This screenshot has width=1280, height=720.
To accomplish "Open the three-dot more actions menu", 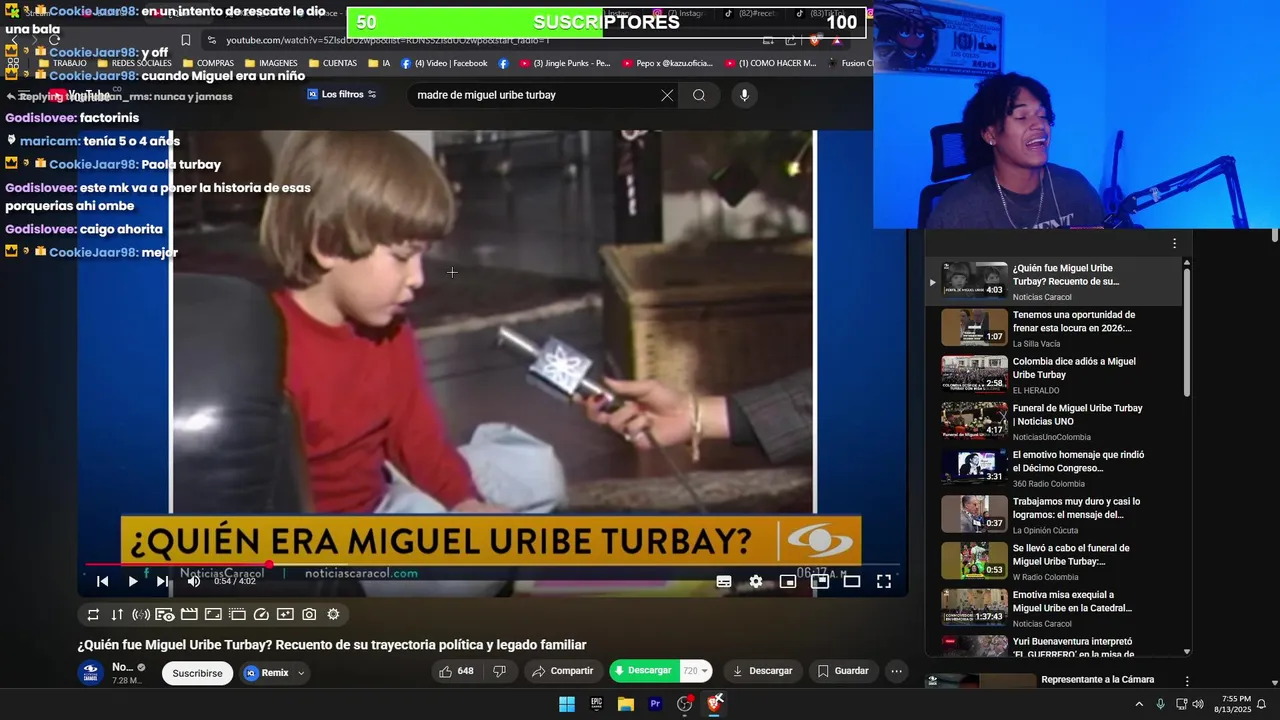I will 897,671.
